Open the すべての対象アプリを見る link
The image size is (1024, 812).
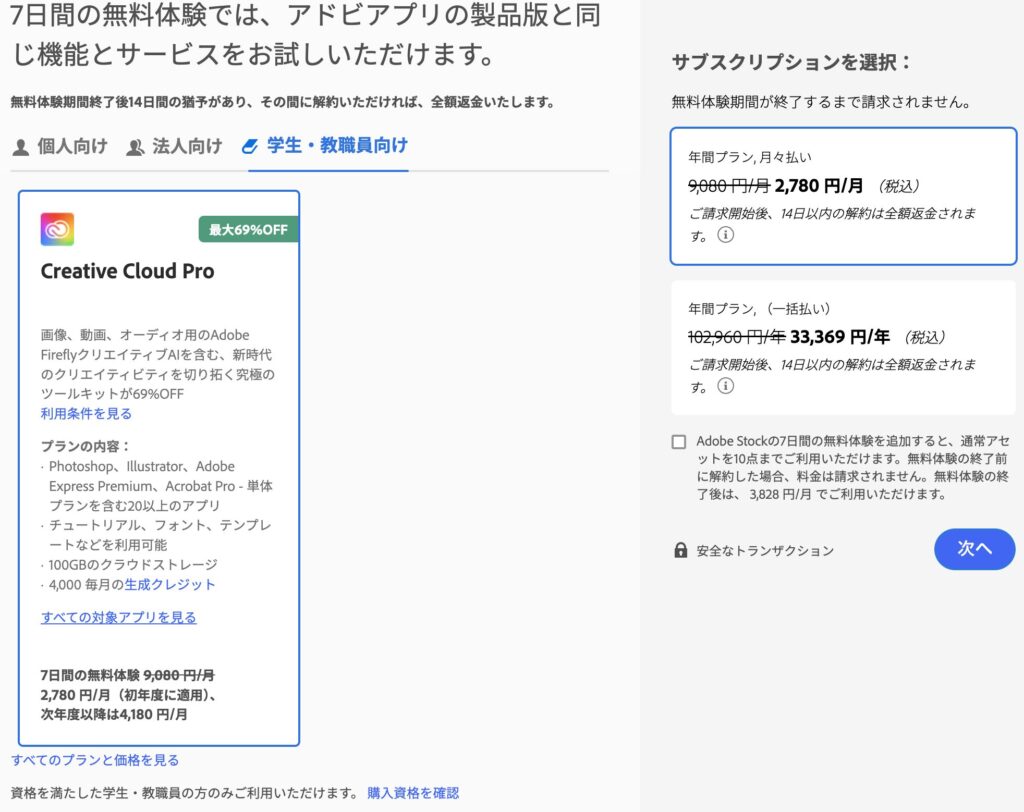pyautogui.click(x=119, y=617)
